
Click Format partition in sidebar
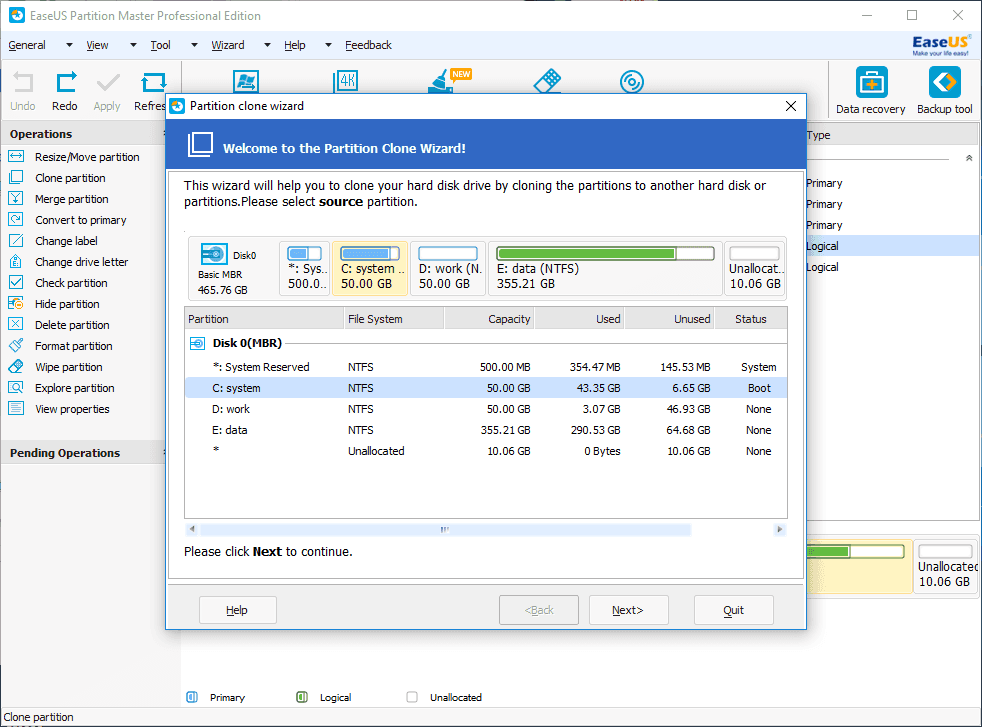coord(73,346)
